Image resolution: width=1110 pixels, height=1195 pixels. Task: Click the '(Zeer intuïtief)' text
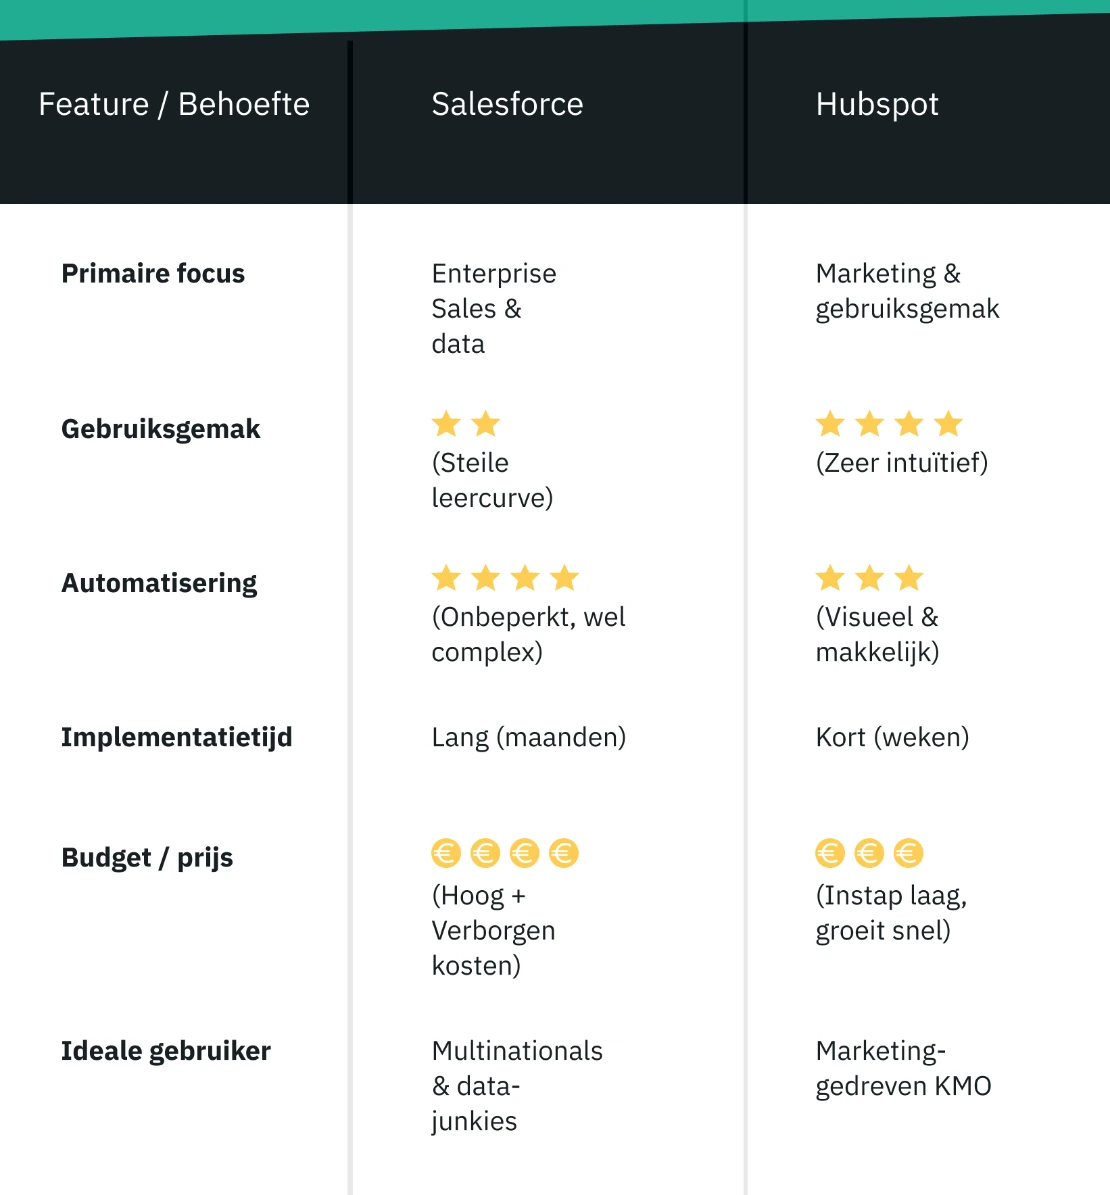coord(901,463)
